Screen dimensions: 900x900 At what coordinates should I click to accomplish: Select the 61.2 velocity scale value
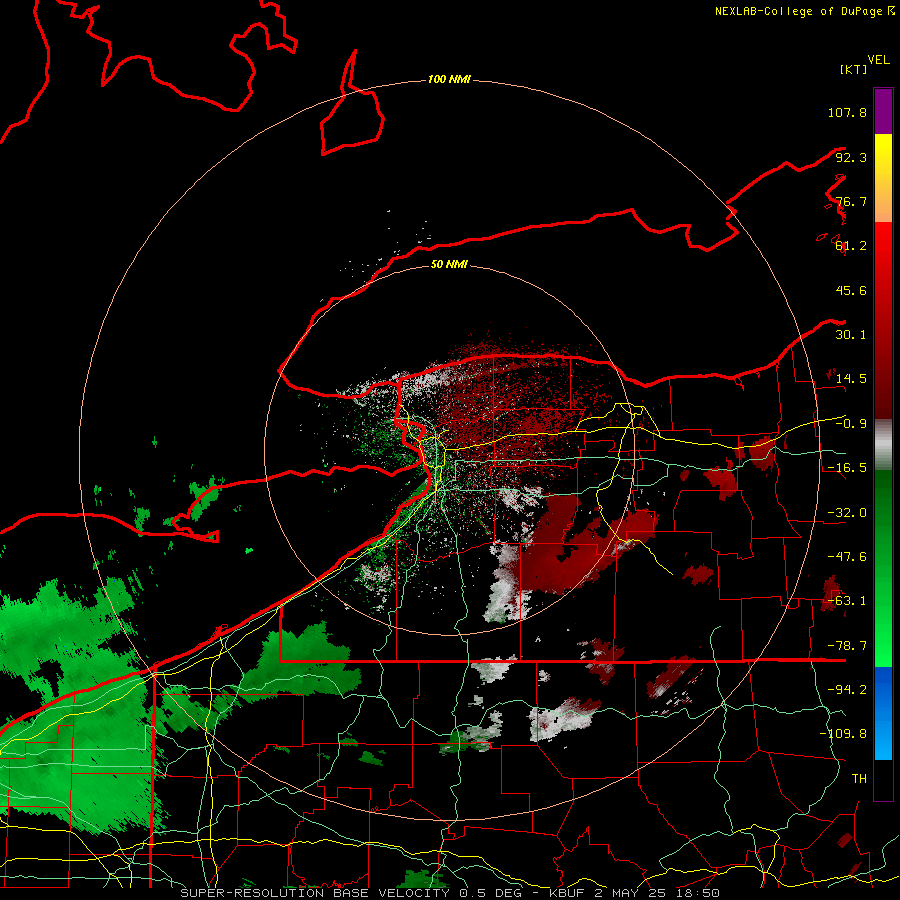tap(851, 246)
